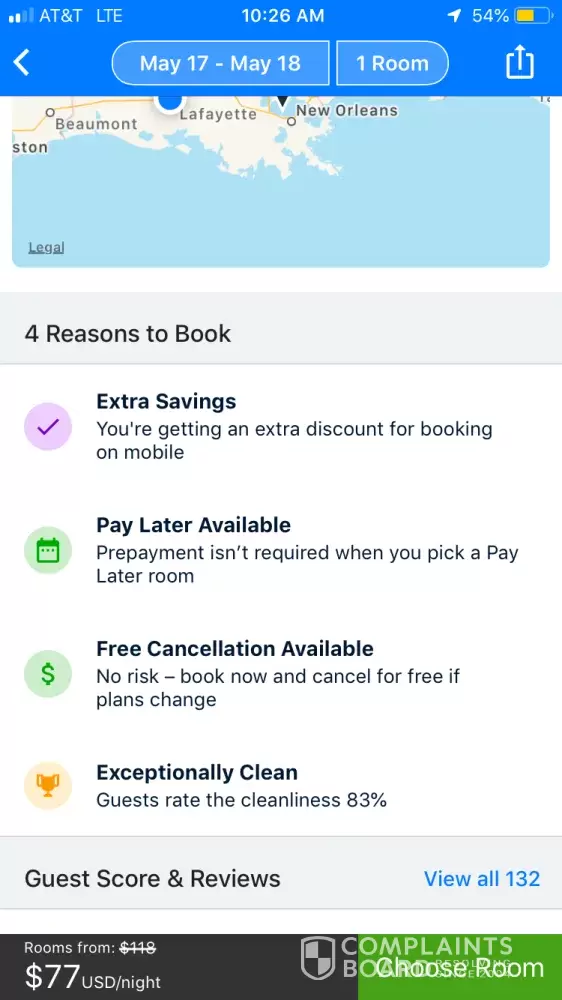Viewport: 562px width, 1000px height.
Task: Tap the Extra Savings heading
Action: (x=166, y=401)
